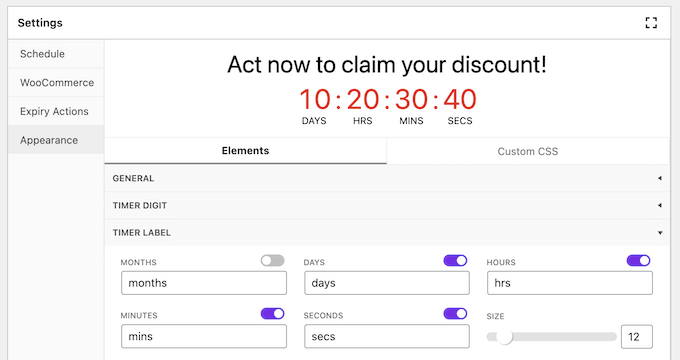
Task: Edit the hrs label text field
Action: click(x=570, y=283)
